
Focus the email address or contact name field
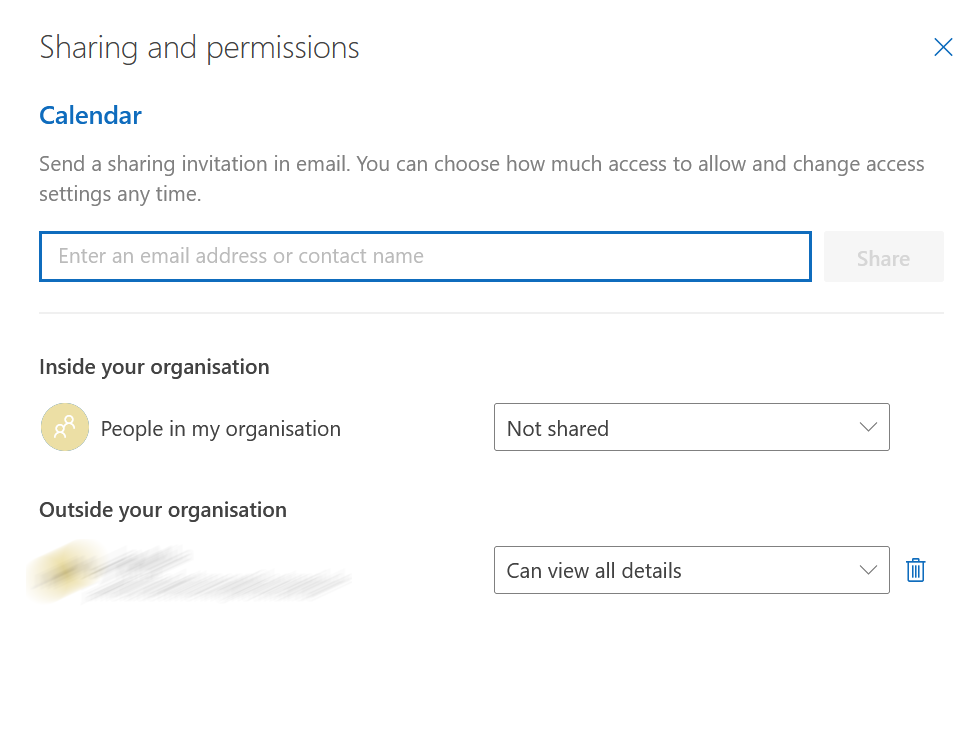coord(424,257)
